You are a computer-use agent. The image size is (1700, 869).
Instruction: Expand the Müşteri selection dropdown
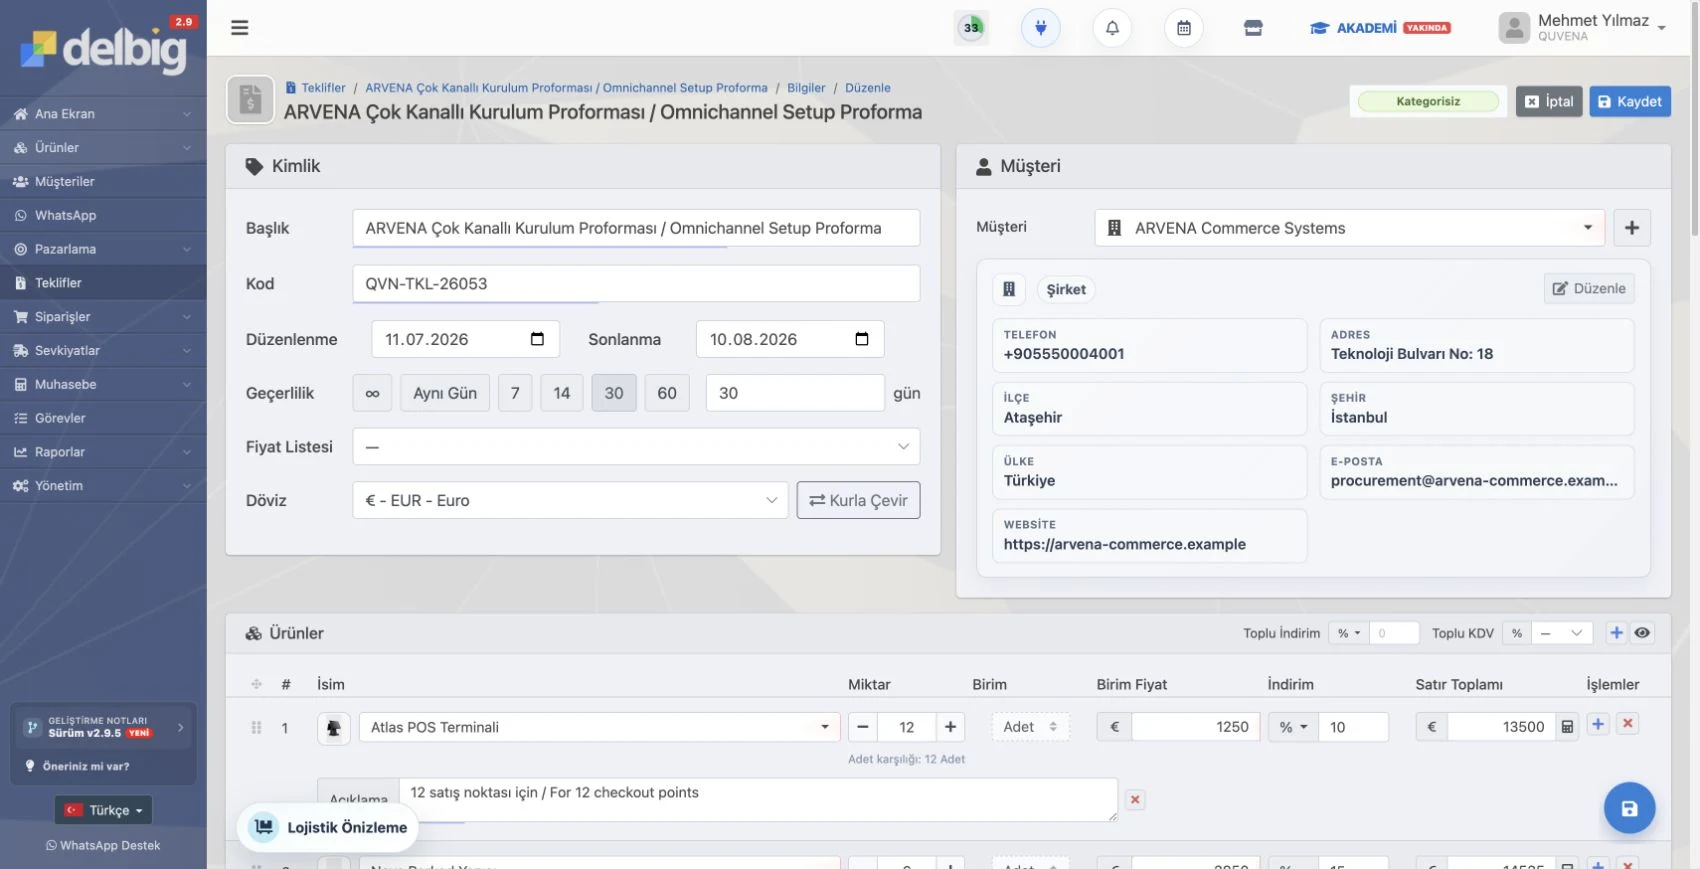pos(1350,228)
